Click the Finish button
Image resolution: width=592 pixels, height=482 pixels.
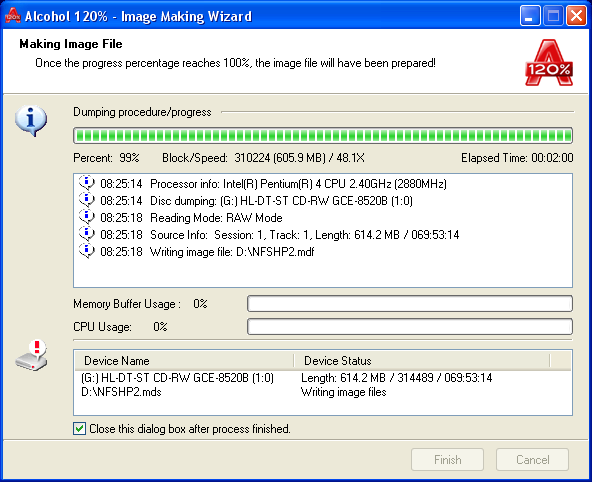(x=447, y=459)
